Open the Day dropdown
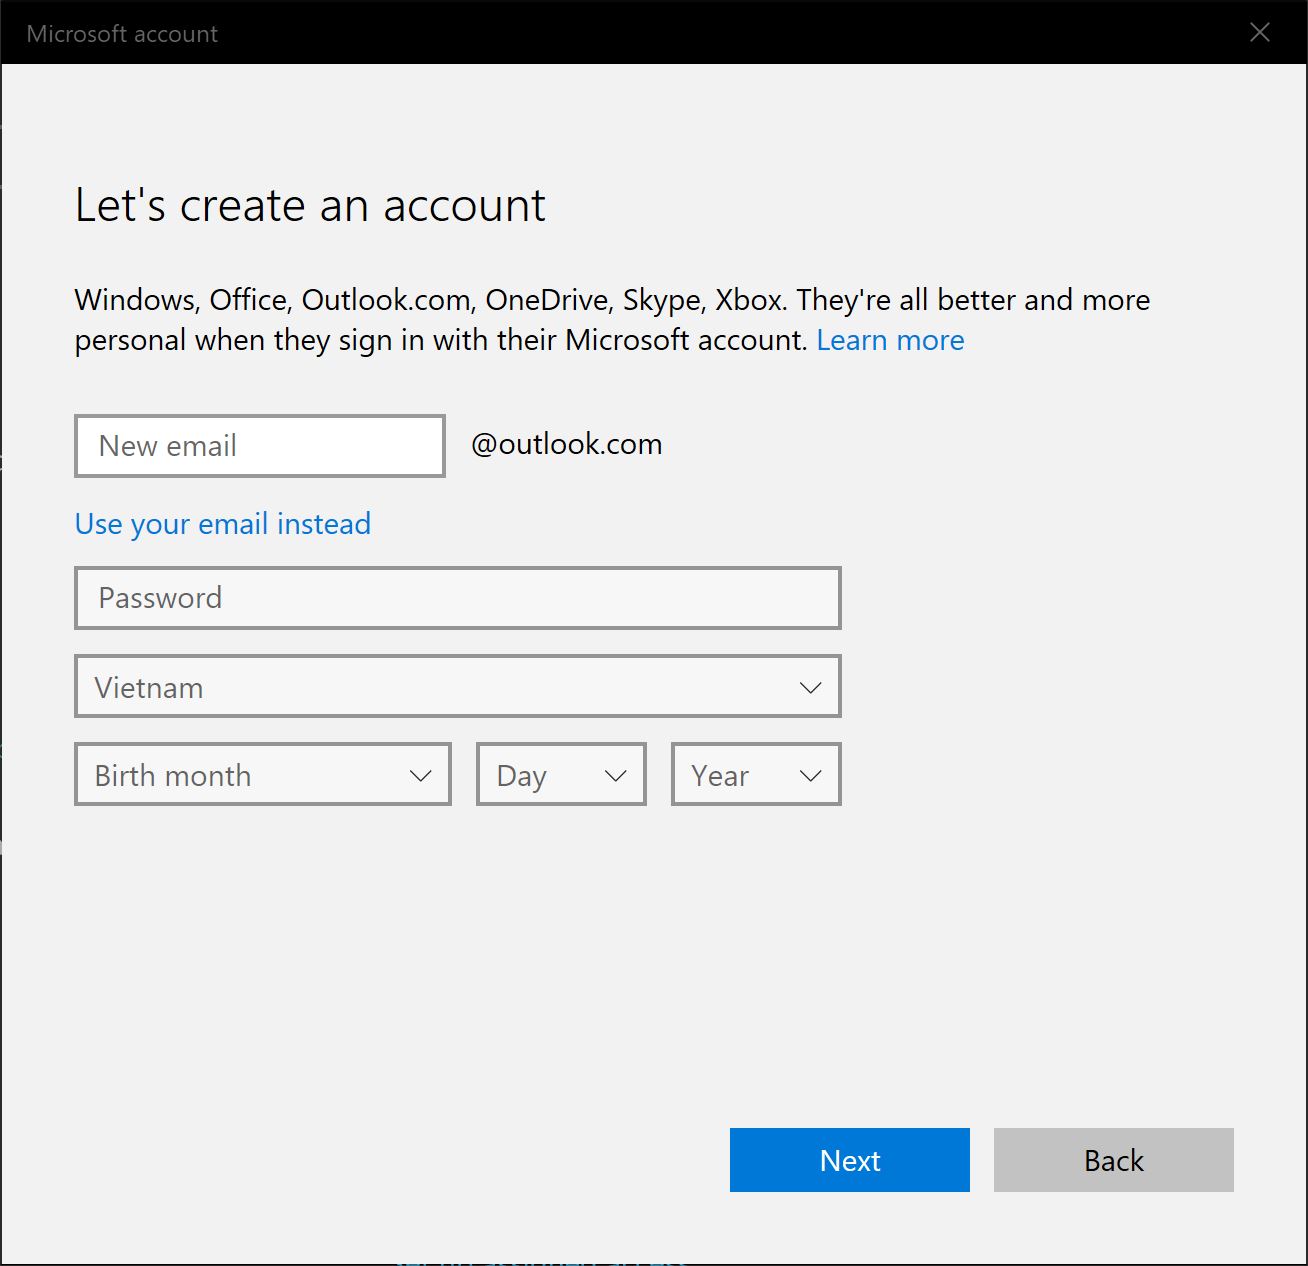The image size is (1308, 1266). coord(561,774)
